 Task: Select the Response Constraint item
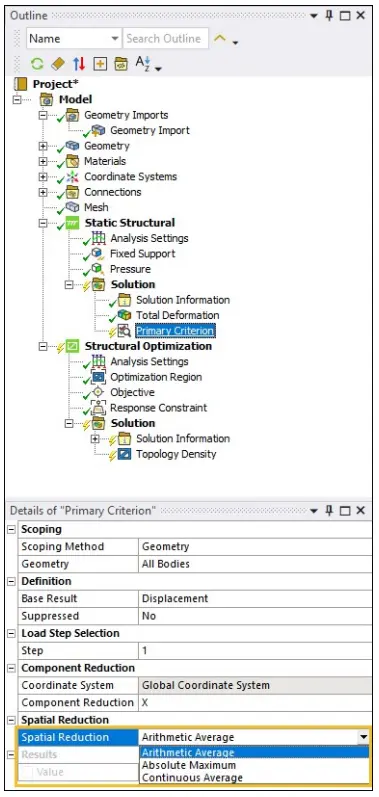pyautogui.click(x=159, y=408)
